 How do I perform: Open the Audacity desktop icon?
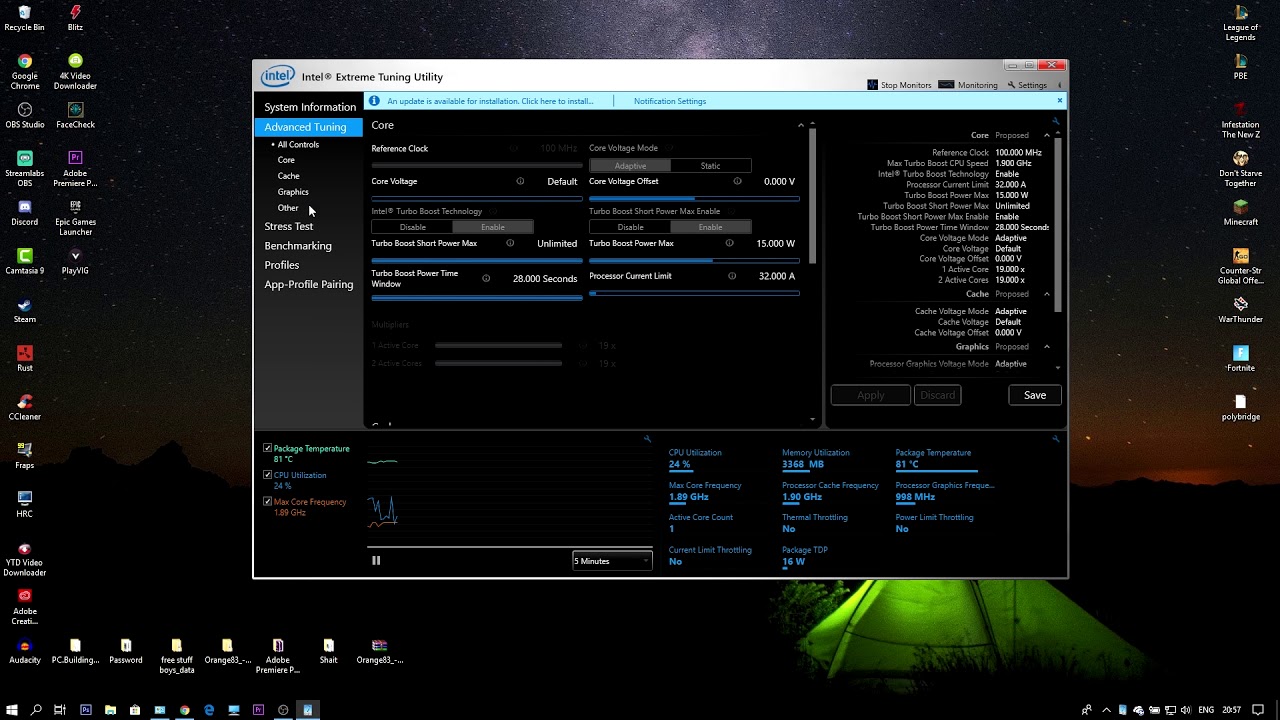click(x=24, y=651)
